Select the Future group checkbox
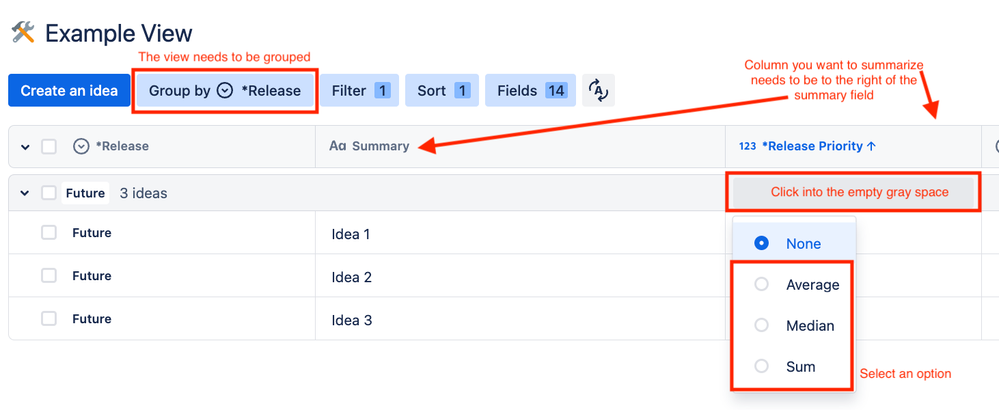The width and height of the screenshot is (999, 410). pyautogui.click(x=49, y=193)
